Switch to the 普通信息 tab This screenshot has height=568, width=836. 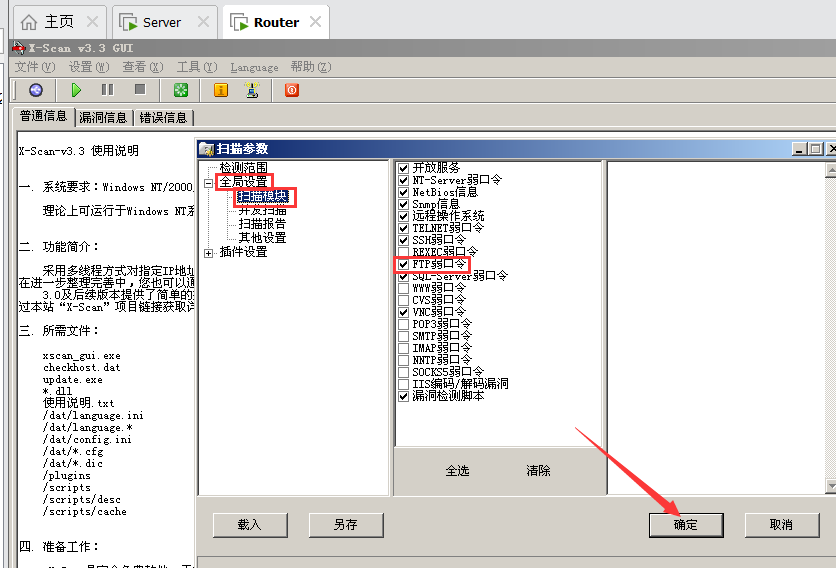44,116
